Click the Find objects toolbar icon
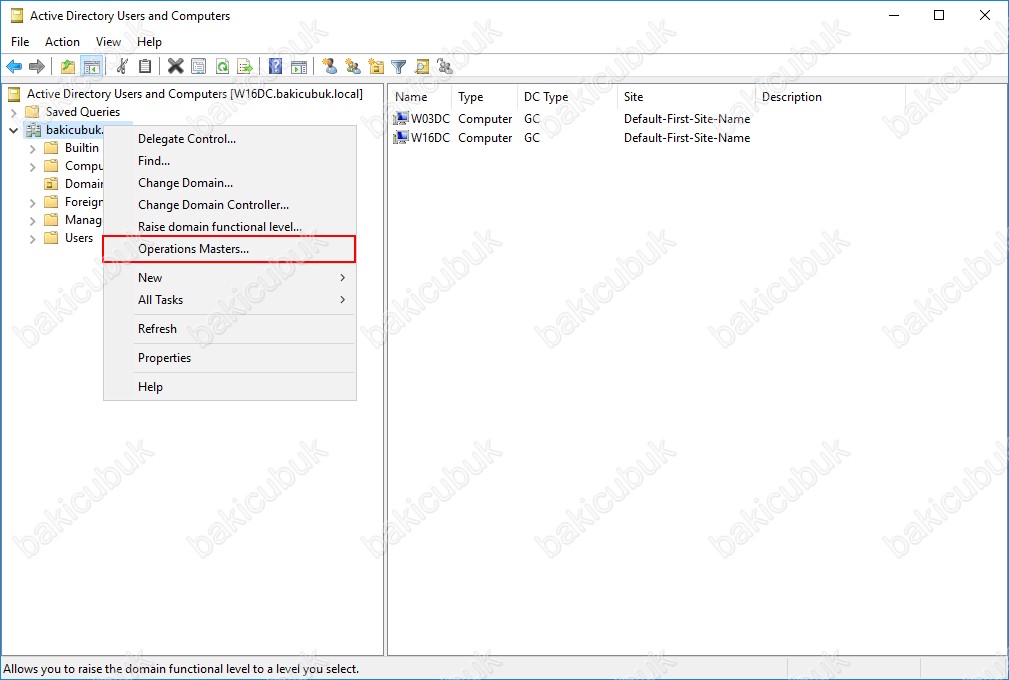Viewport: 1009px width, 680px height. 422,66
